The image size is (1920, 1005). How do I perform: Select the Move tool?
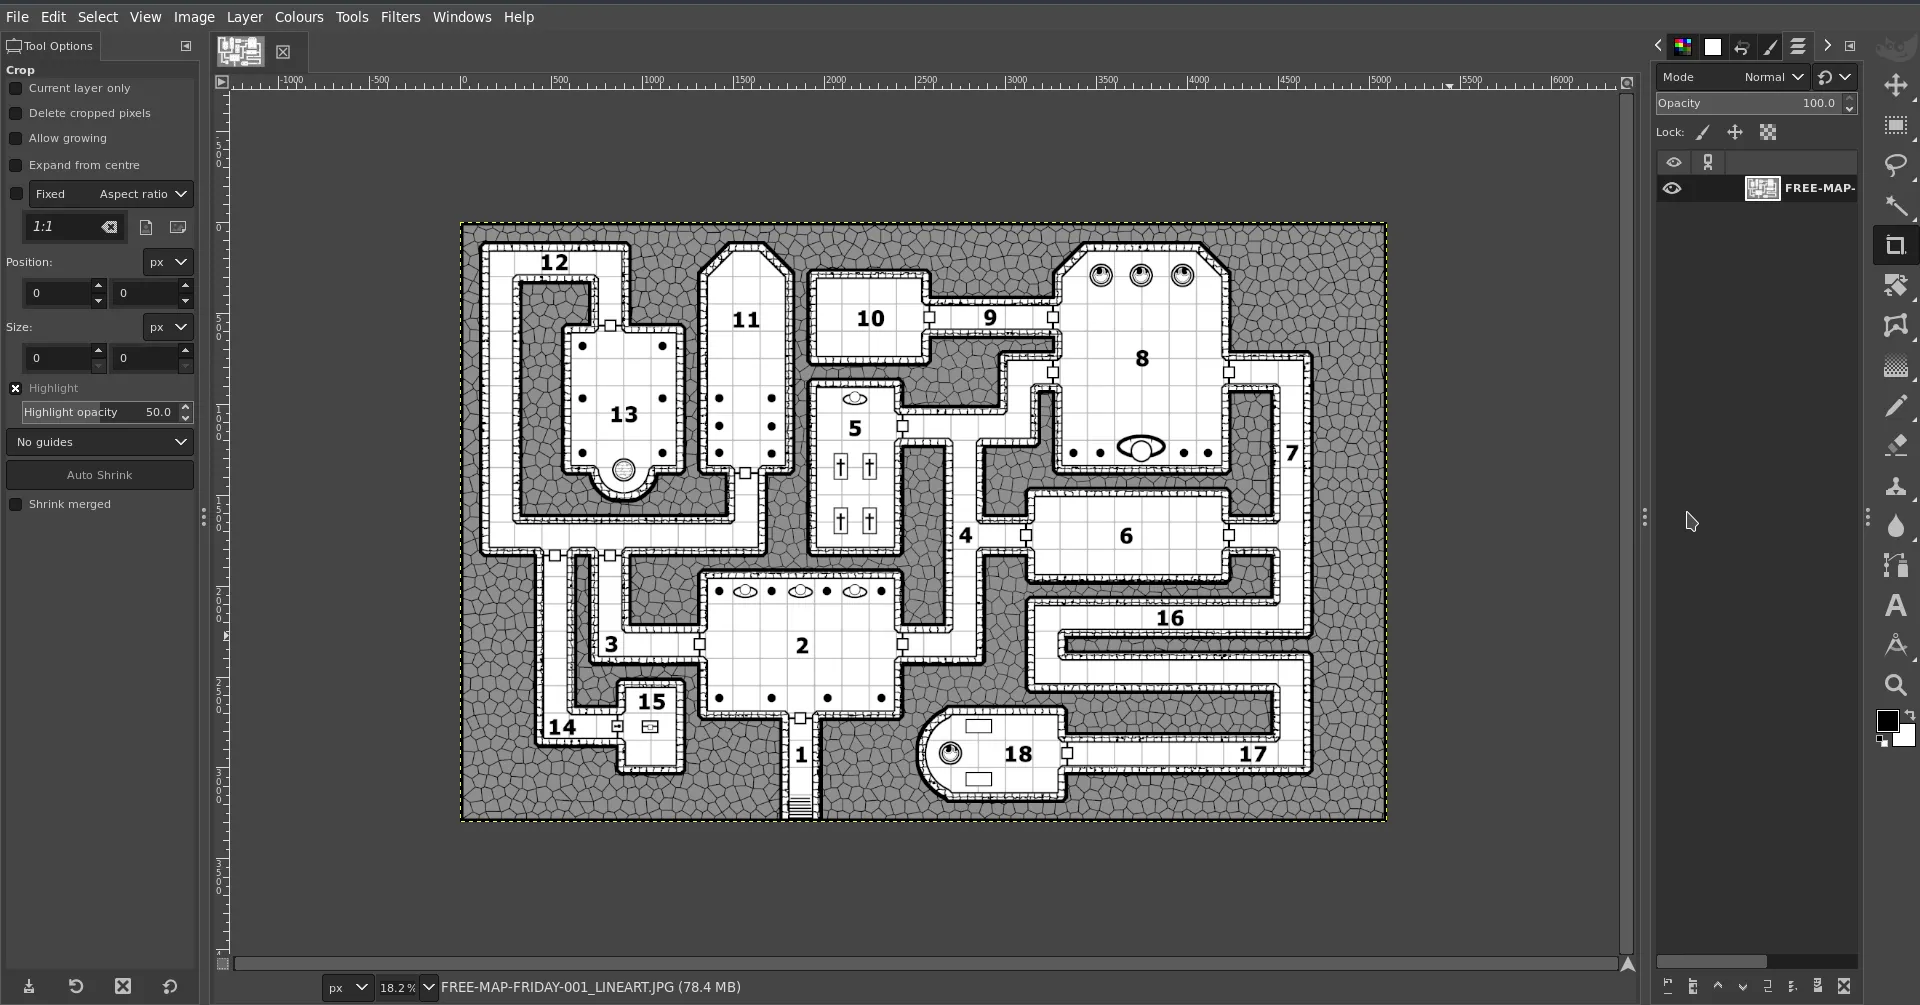coord(1895,86)
